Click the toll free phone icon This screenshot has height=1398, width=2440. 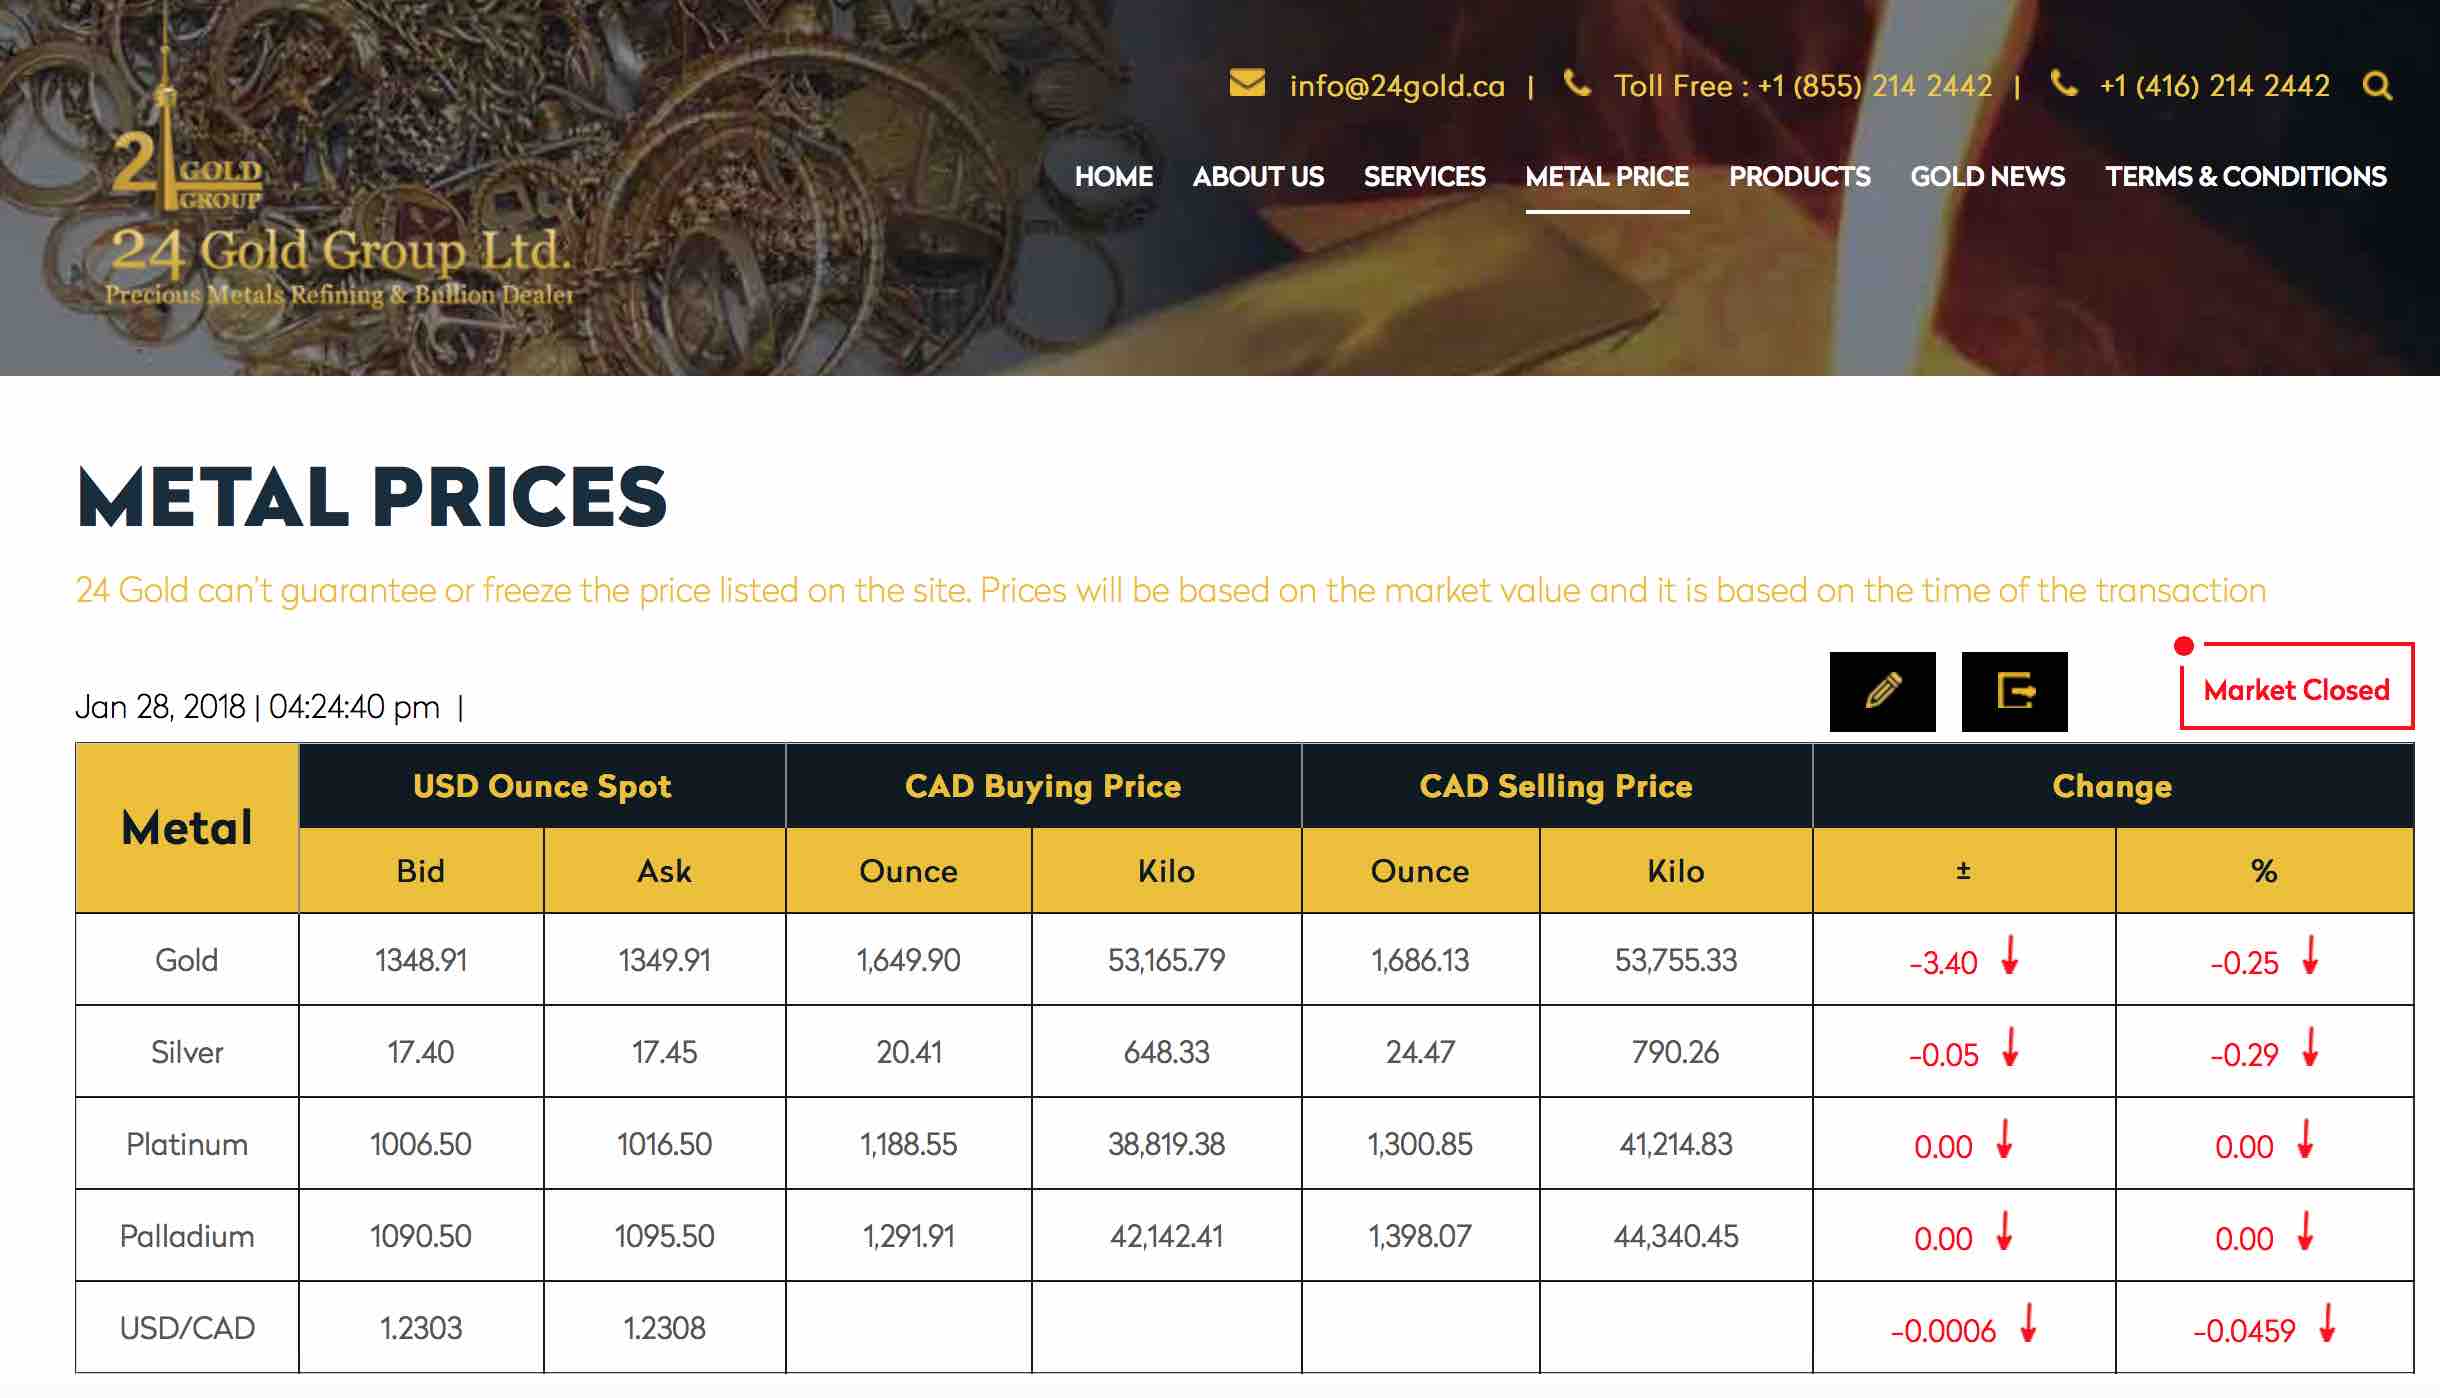click(1577, 84)
